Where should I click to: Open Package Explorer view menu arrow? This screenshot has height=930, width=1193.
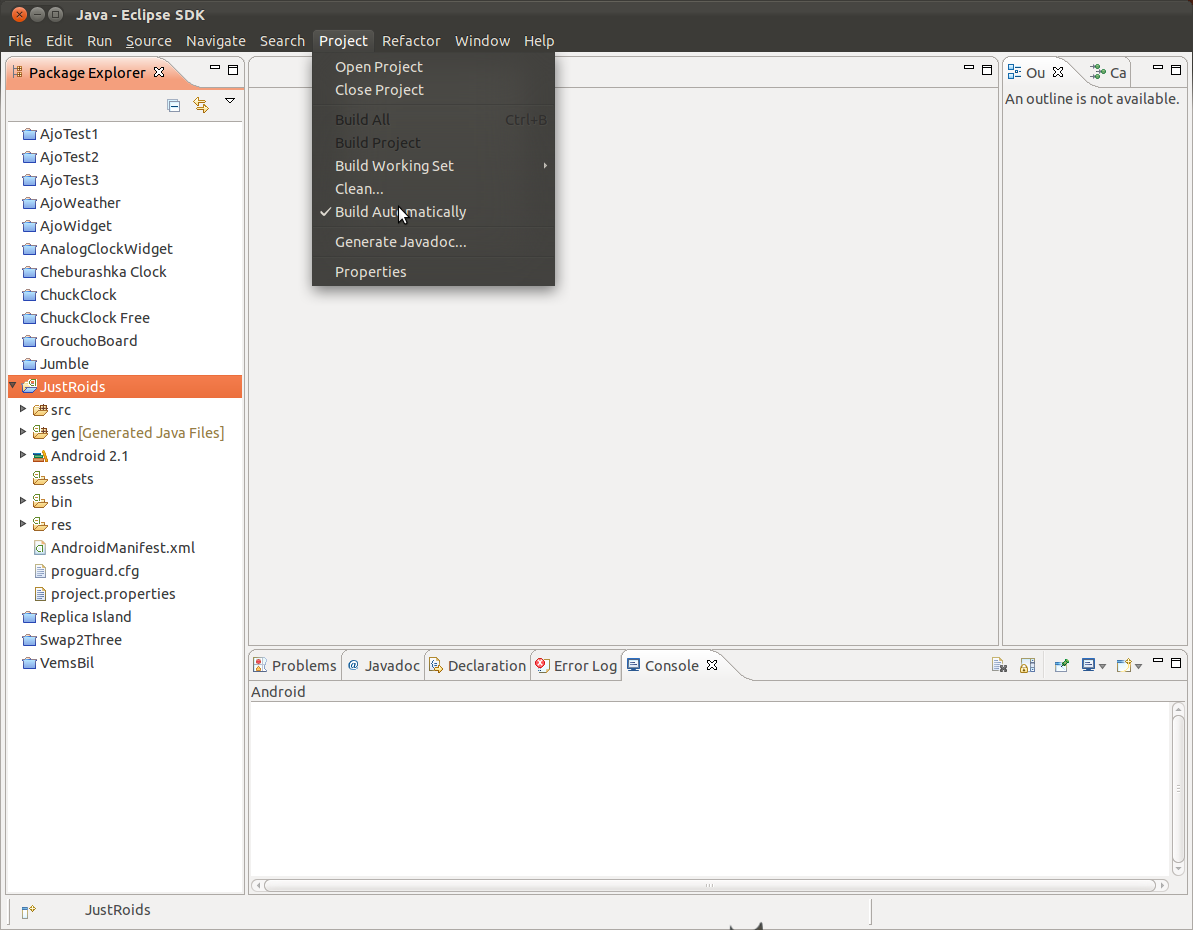click(230, 100)
